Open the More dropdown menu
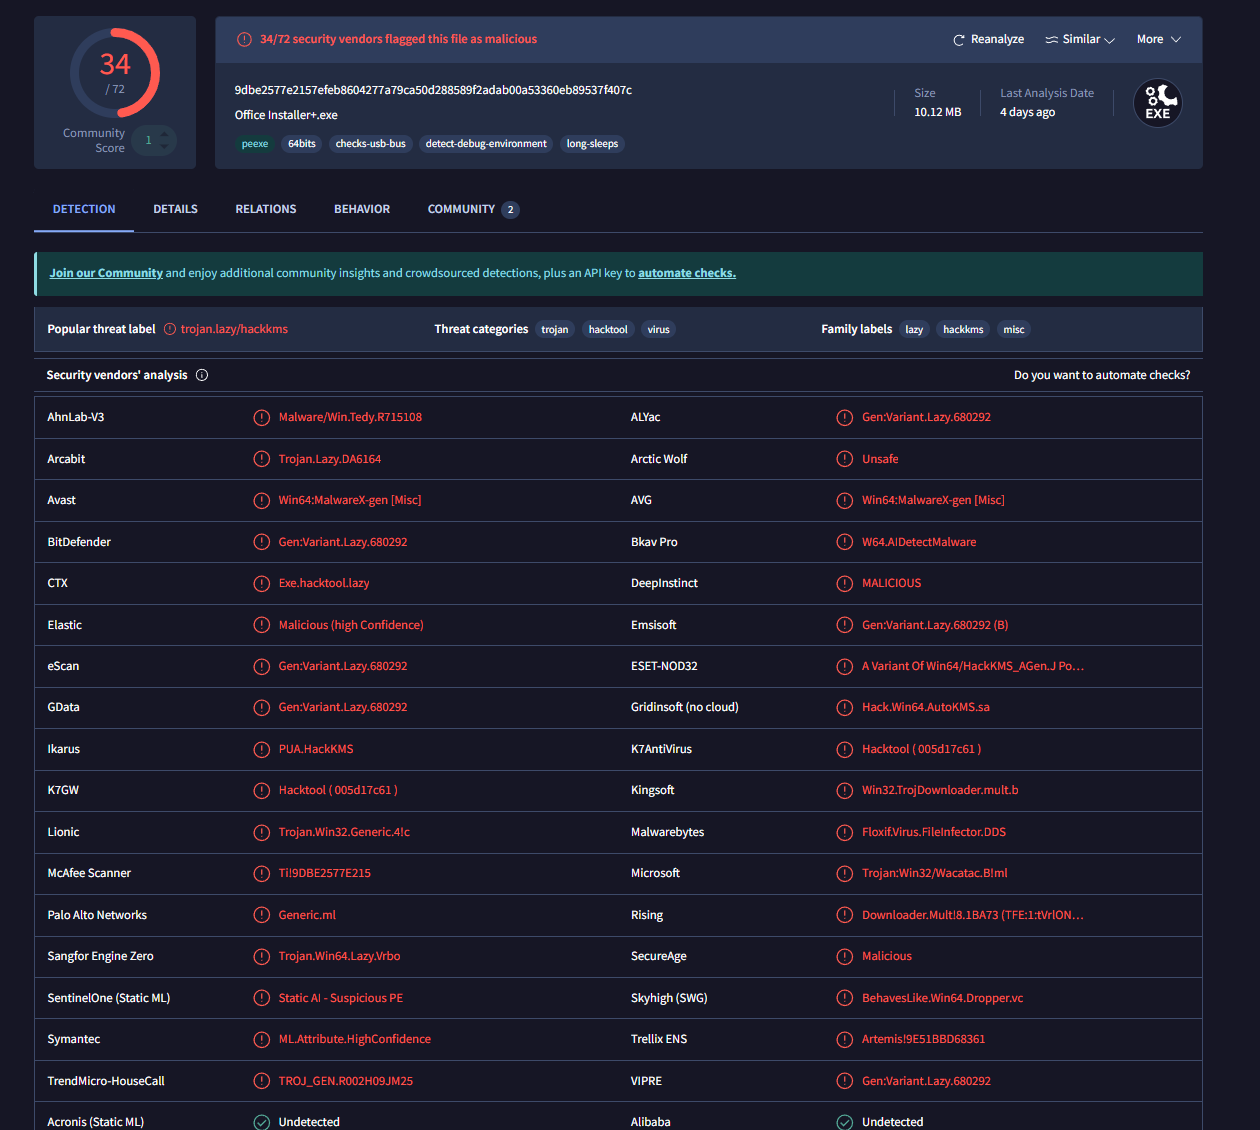 point(1158,39)
